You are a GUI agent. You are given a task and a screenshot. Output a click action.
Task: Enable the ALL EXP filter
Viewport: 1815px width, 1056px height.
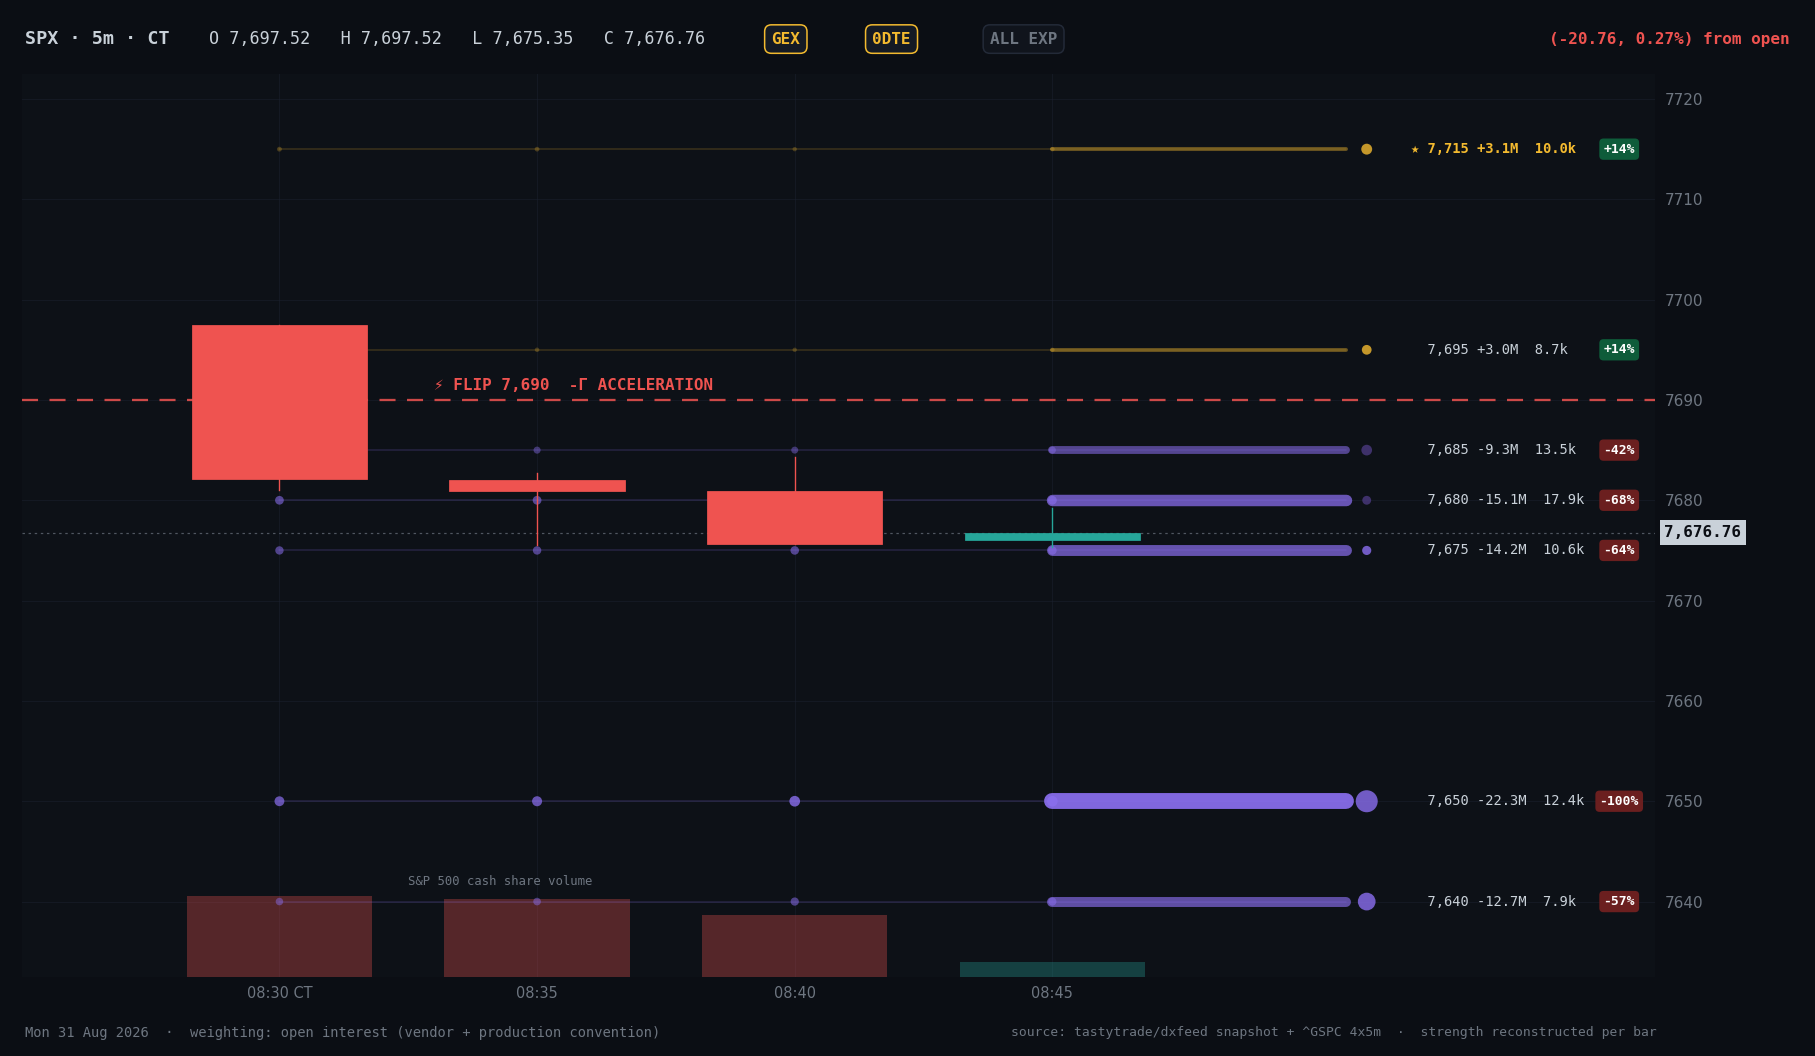(x=1023, y=39)
